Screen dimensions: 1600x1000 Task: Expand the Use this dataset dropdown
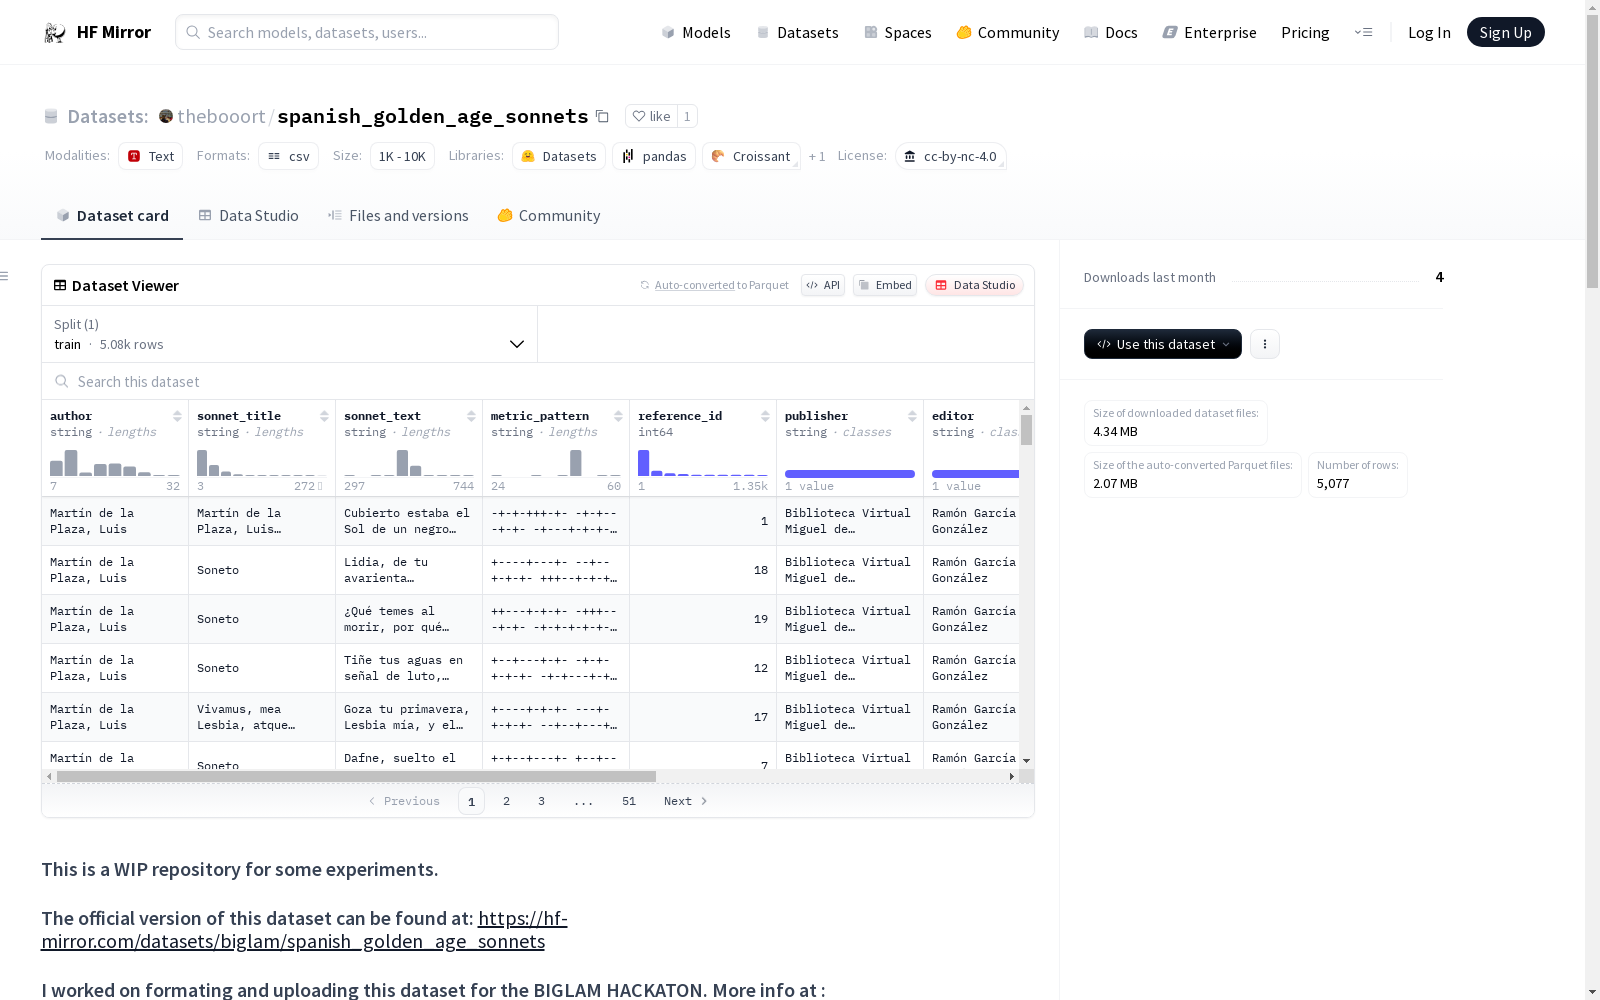pyautogui.click(x=1163, y=344)
